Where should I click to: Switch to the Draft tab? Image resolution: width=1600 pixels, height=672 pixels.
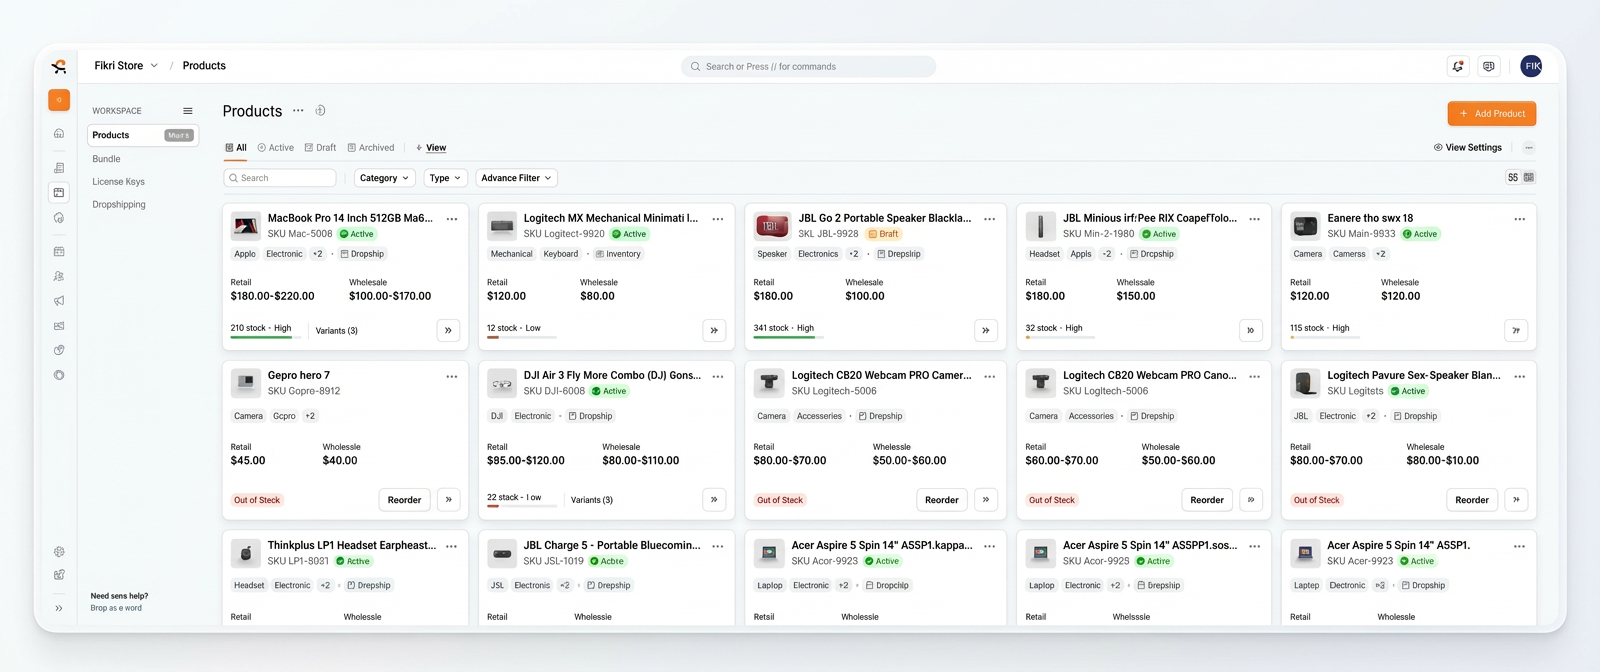(321, 148)
